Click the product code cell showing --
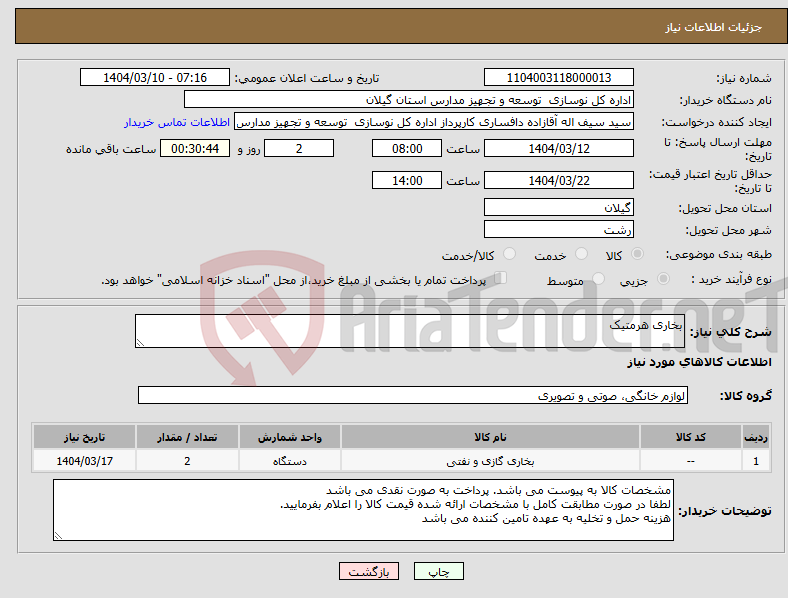The width and height of the screenshot is (788, 598). pyautogui.click(x=691, y=461)
